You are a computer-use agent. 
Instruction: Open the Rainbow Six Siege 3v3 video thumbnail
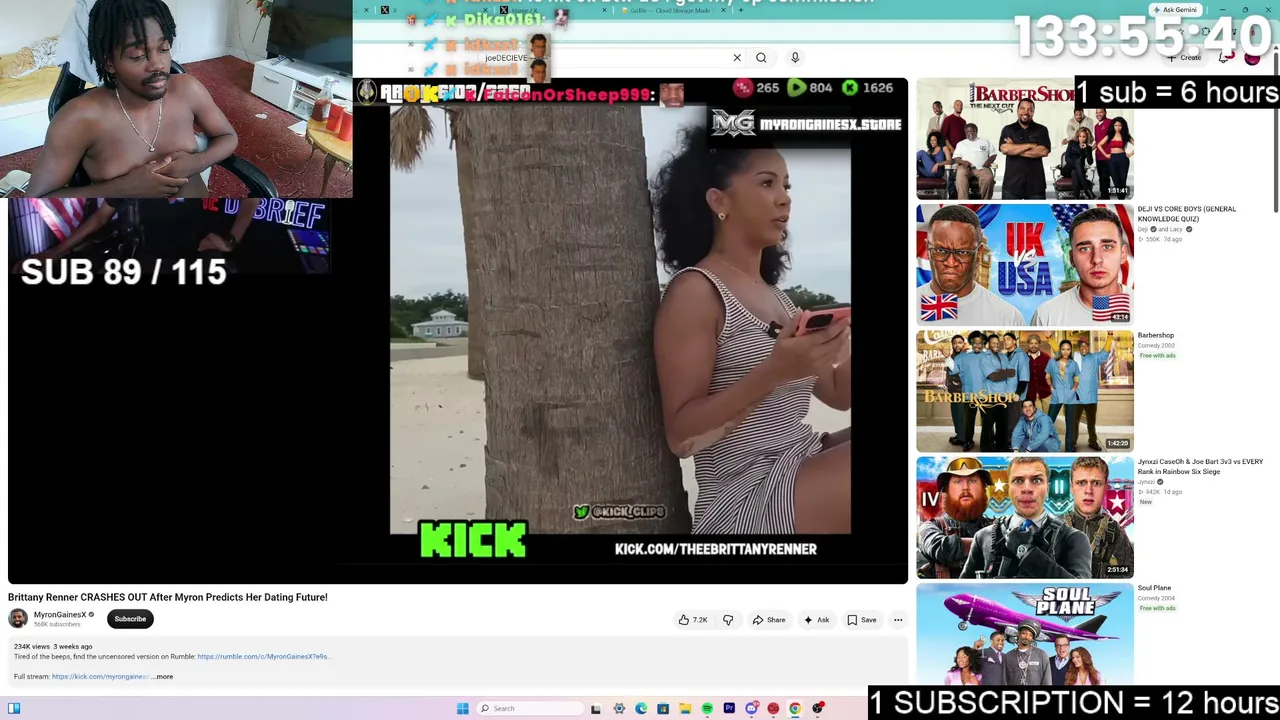(1025, 517)
